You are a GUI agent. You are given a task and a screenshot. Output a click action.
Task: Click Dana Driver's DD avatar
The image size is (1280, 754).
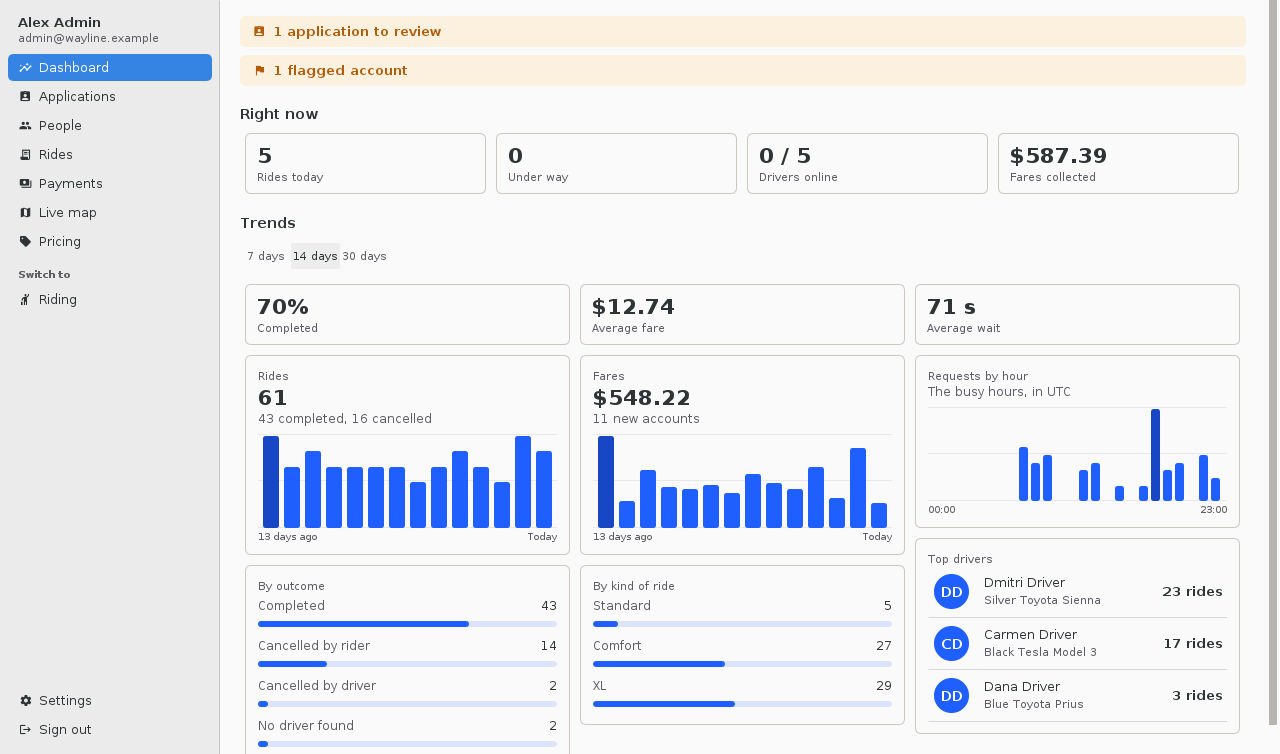(x=952, y=696)
